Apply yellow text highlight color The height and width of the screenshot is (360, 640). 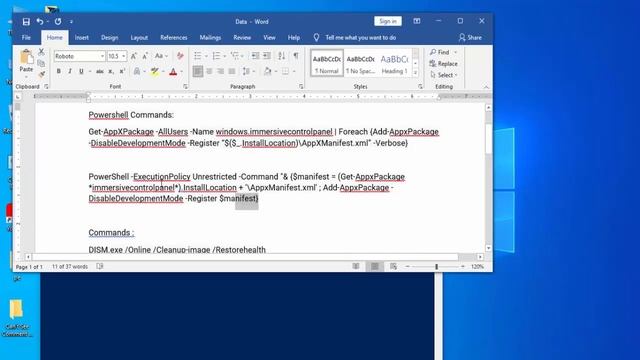pos(155,72)
